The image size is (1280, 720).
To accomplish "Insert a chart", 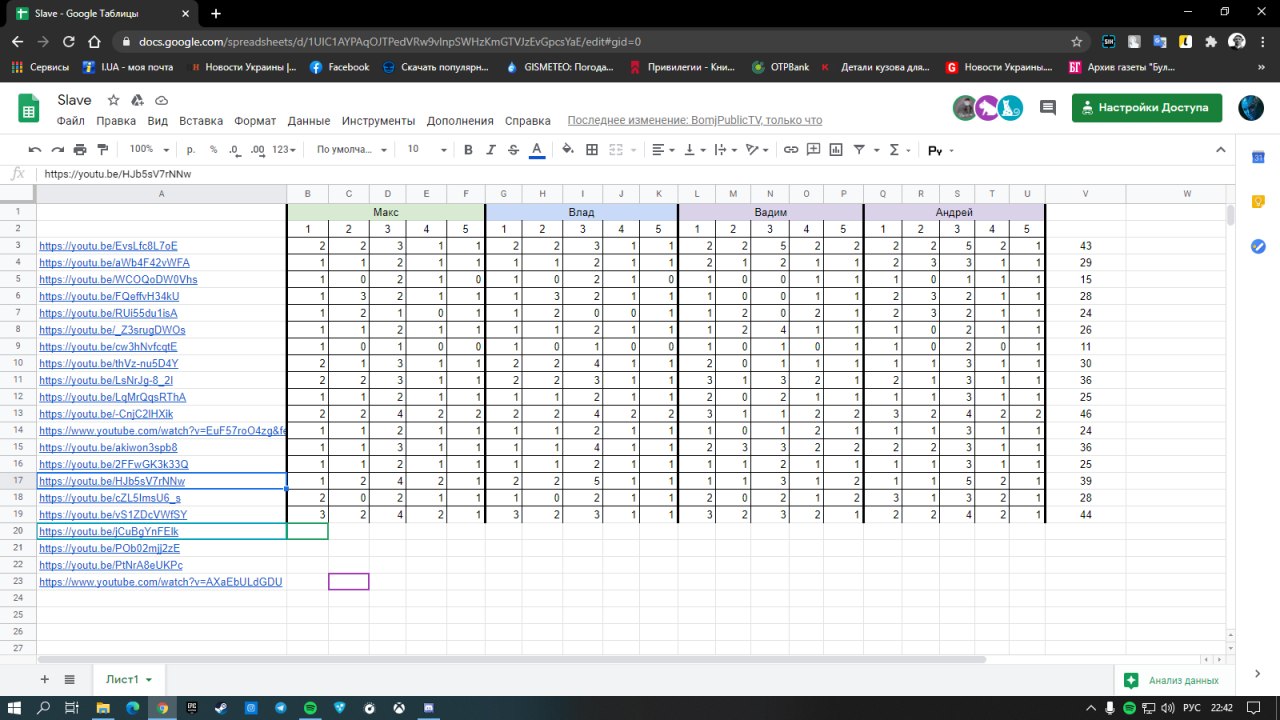I will (836, 150).
